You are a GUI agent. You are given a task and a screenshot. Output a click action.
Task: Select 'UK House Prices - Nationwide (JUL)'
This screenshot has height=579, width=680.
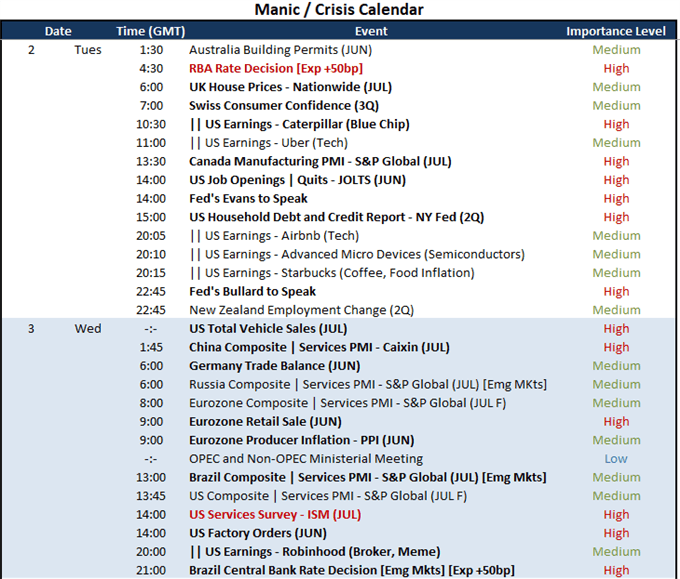click(x=290, y=87)
